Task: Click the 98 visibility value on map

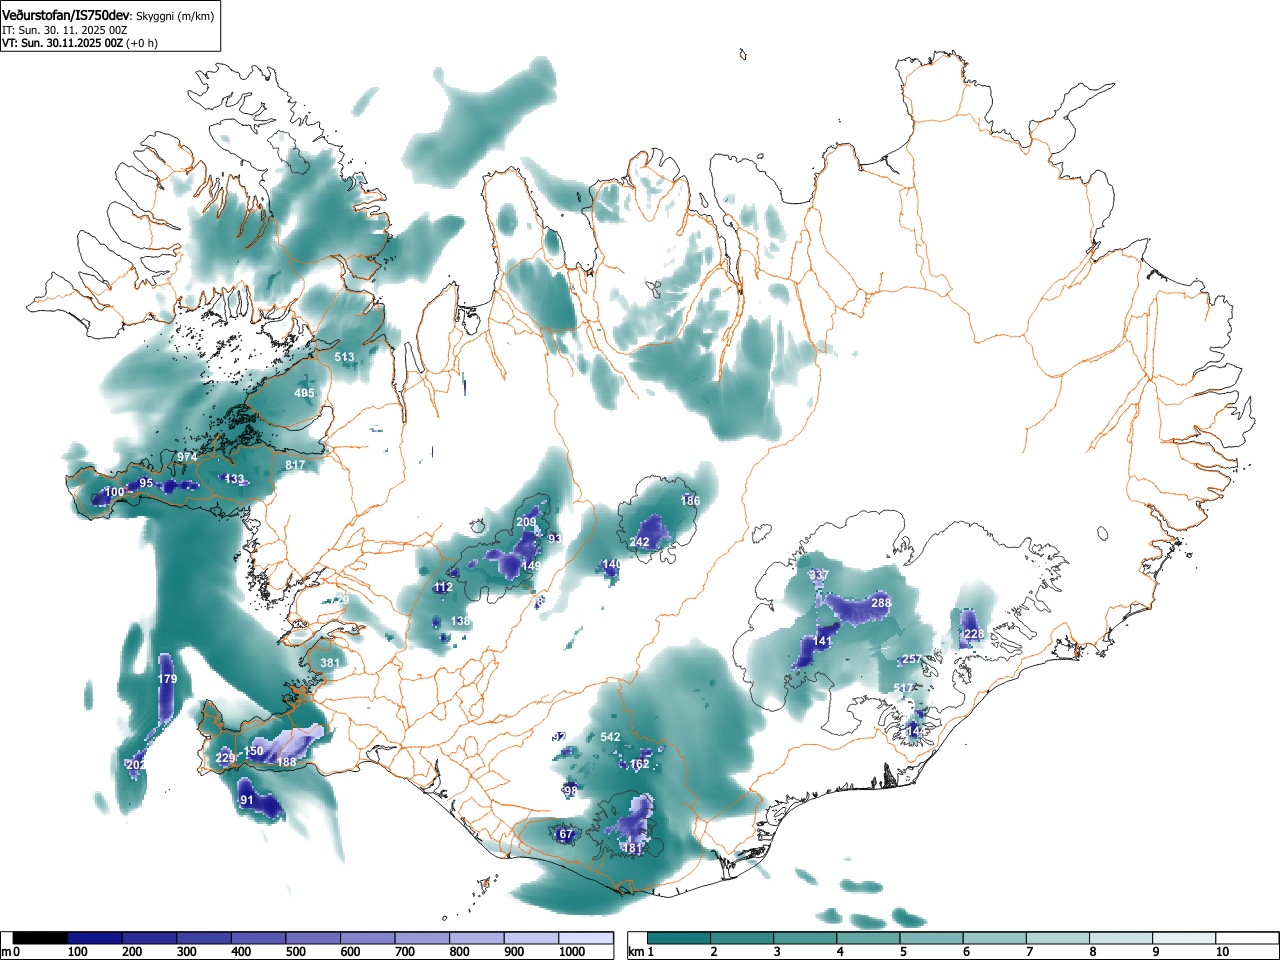Action: coord(571,790)
